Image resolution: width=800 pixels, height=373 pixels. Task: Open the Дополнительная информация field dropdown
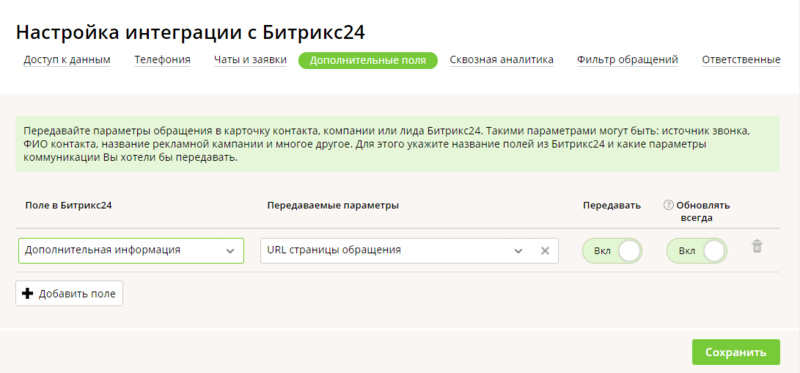tap(131, 251)
